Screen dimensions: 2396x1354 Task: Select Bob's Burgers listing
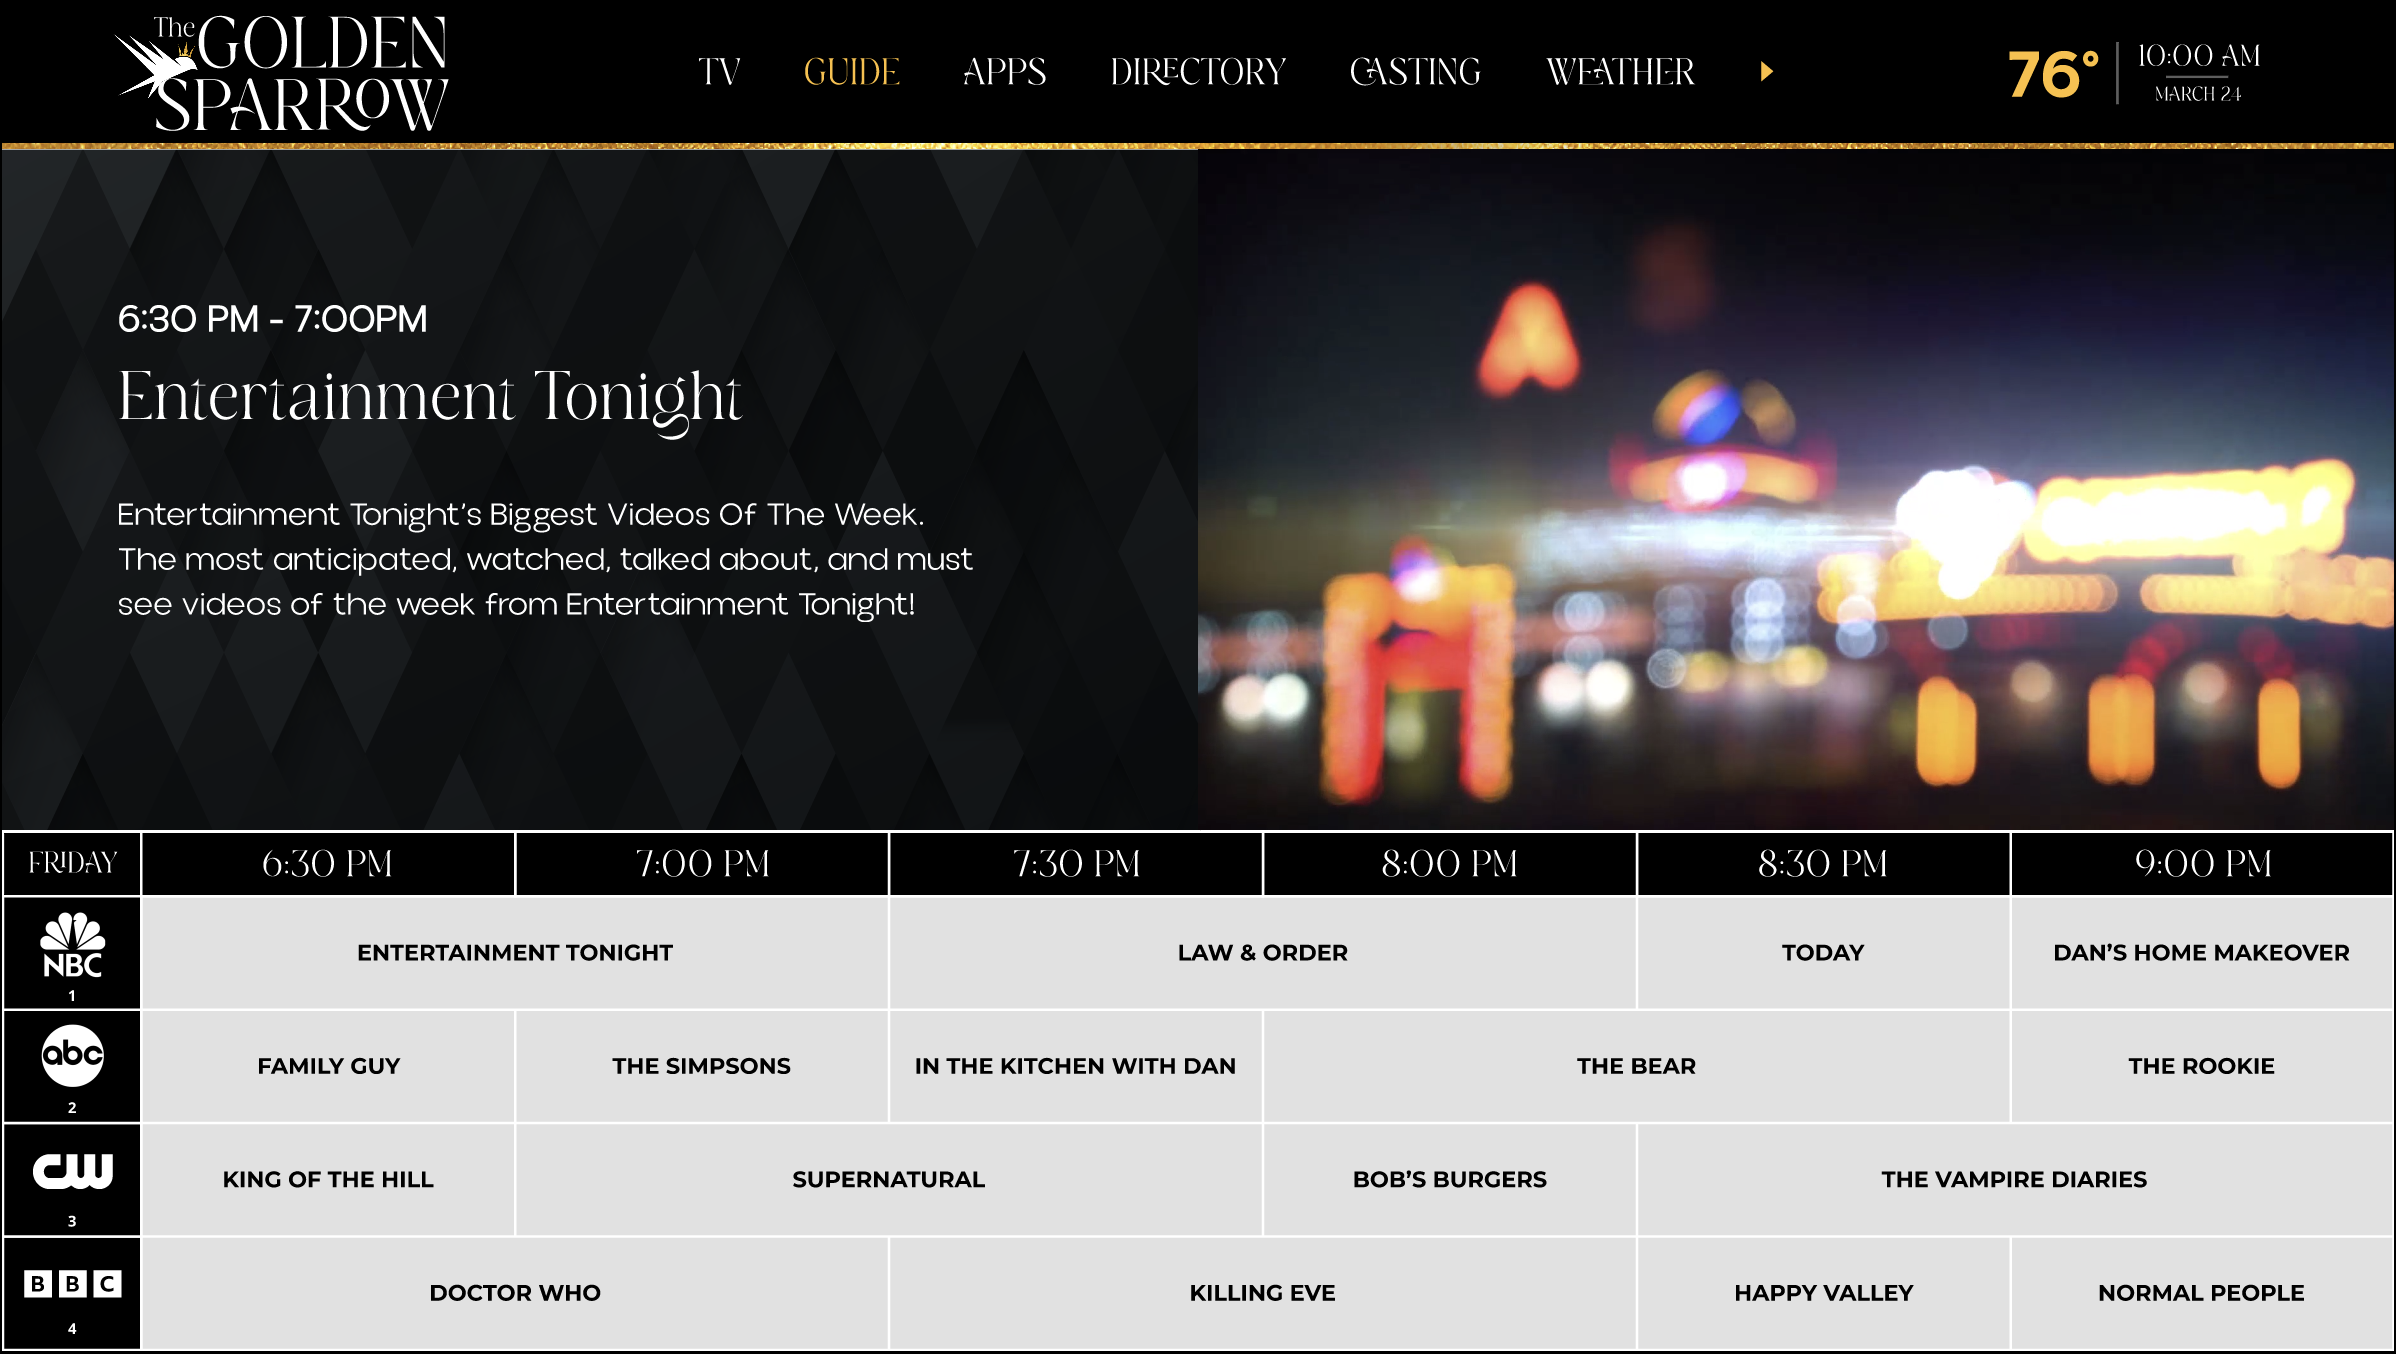pyautogui.click(x=1450, y=1180)
